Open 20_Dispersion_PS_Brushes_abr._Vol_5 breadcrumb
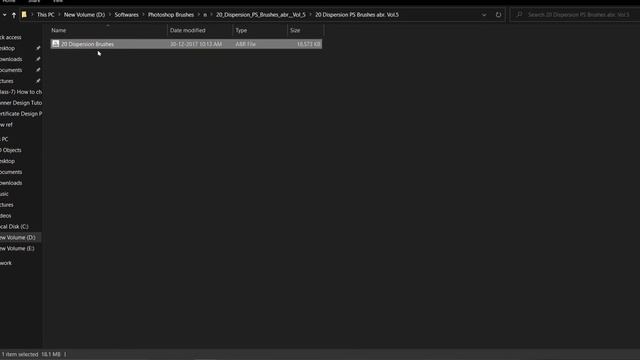The image size is (640, 360). pyautogui.click(x=260, y=15)
